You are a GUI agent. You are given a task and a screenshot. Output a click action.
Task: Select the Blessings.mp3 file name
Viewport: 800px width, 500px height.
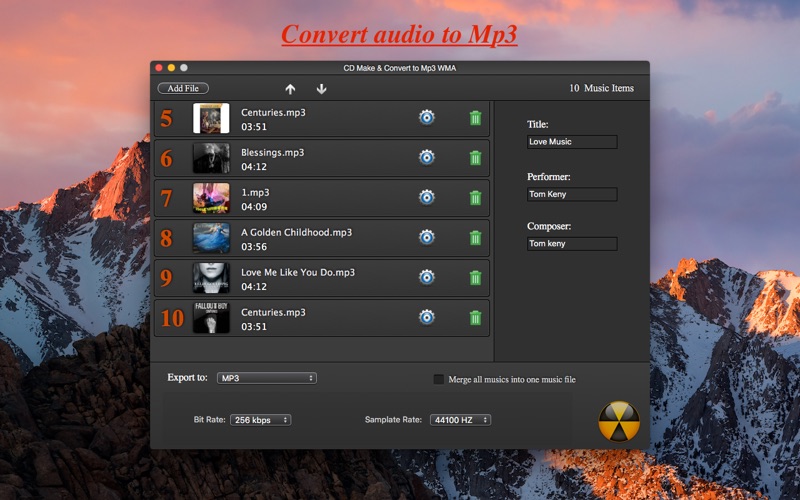(272, 153)
